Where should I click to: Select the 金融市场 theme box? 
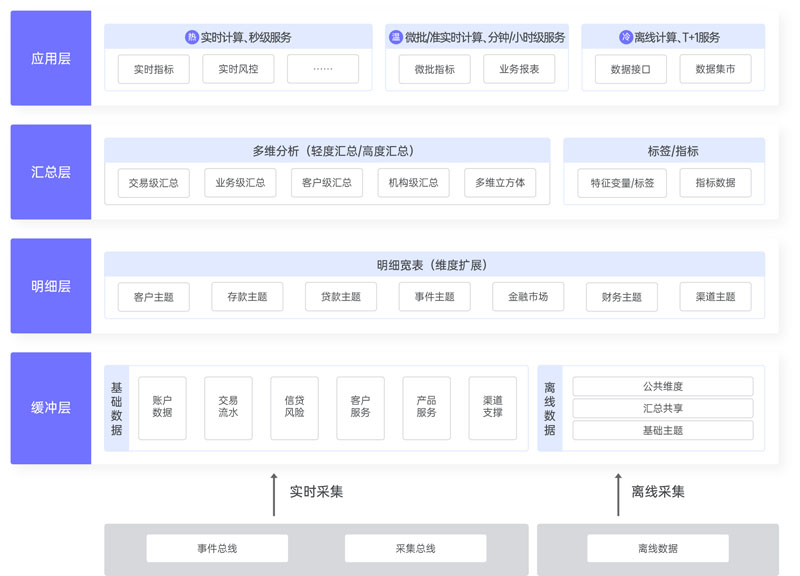pyautogui.click(x=528, y=297)
